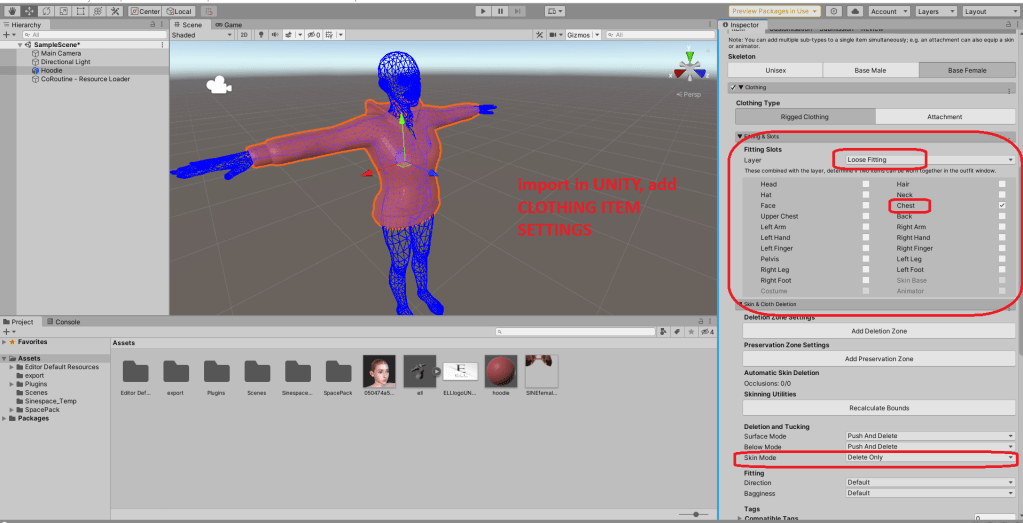Select the hoodie material thumbnail in Assets

click(x=501, y=372)
